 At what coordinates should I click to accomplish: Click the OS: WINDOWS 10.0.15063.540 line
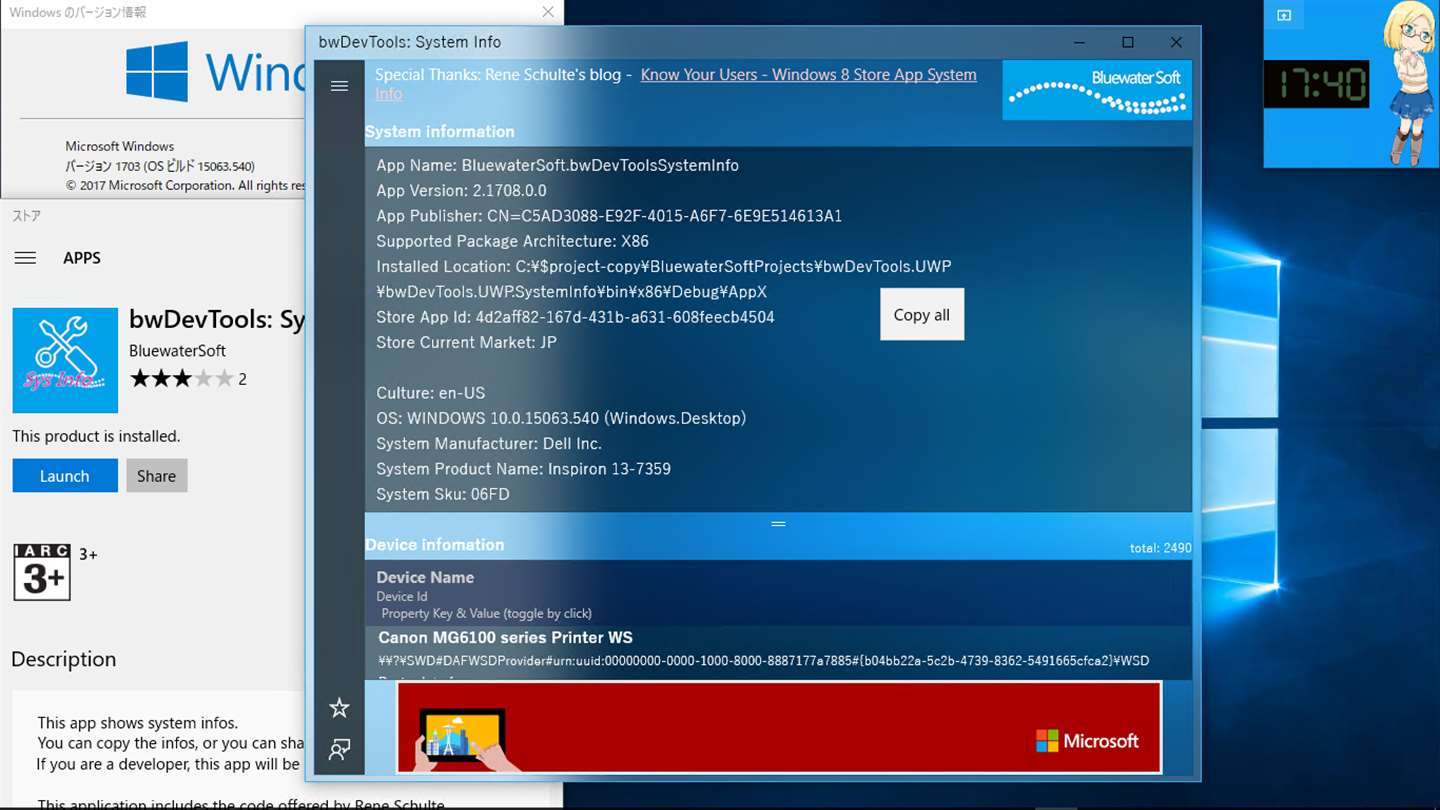(561, 418)
